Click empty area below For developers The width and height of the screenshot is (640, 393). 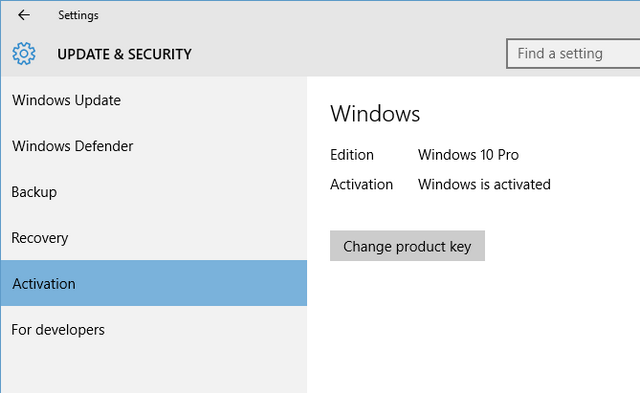pos(153,373)
